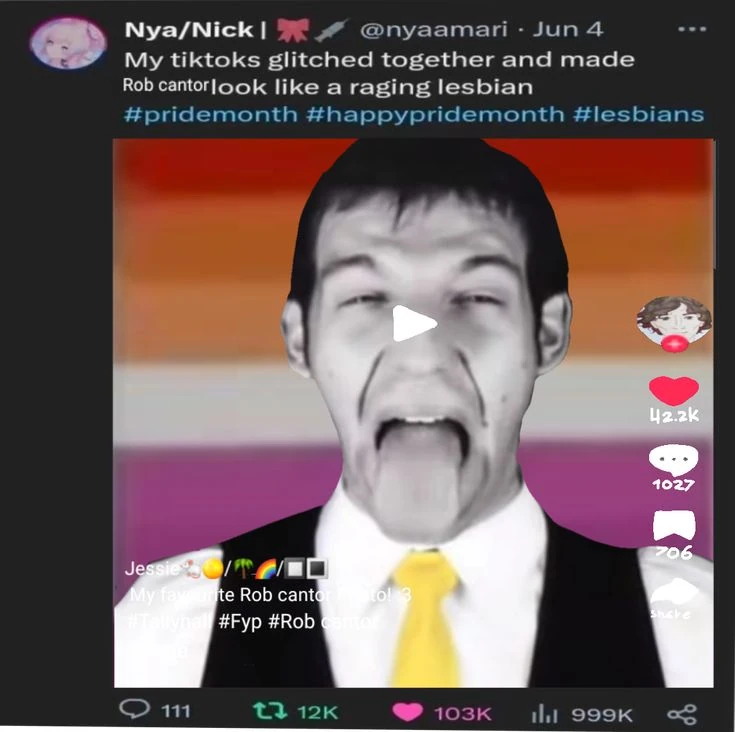Open TikTok comments bubble icon

click(x=673, y=460)
